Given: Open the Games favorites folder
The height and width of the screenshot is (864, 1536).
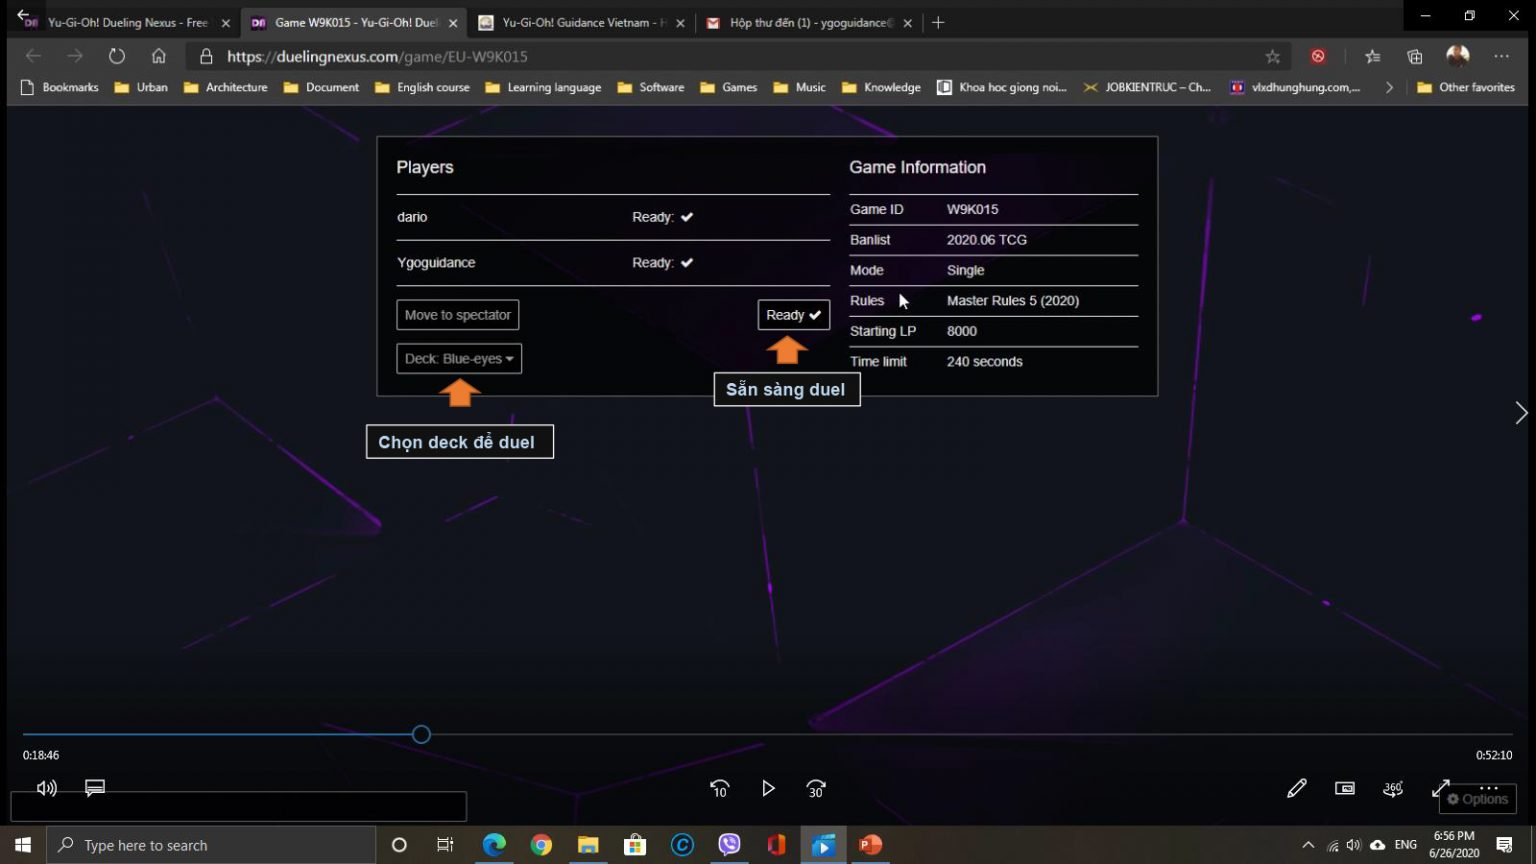Looking at the screenshot, I should 729,87.
